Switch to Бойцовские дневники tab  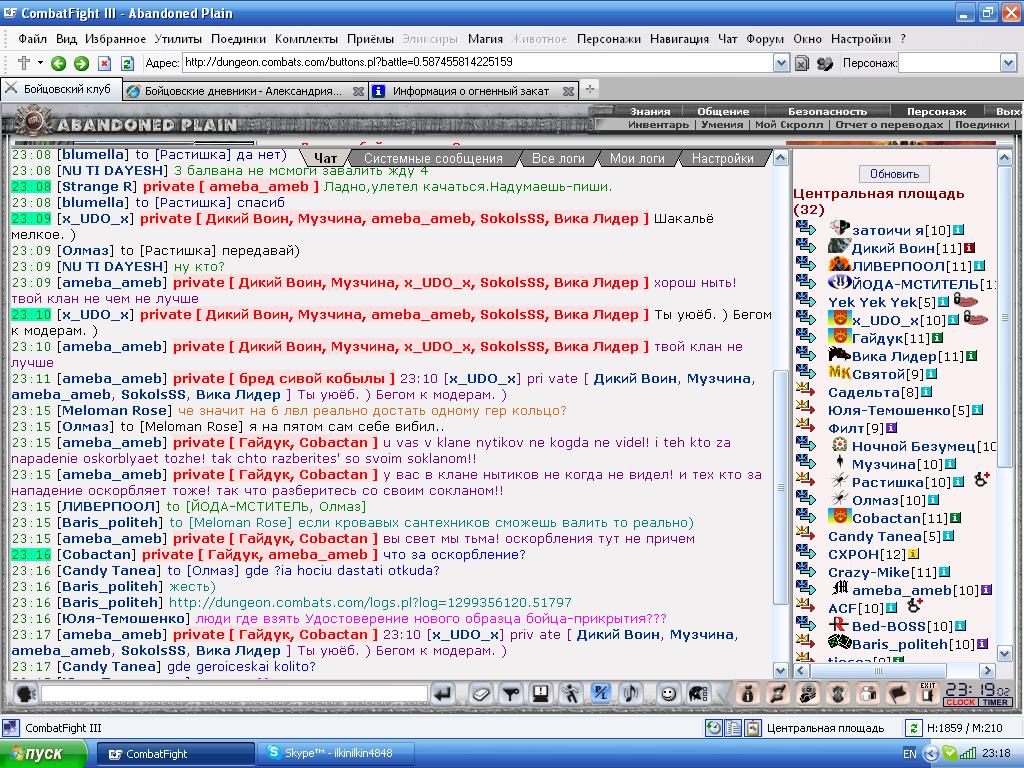tap(242, 91)
